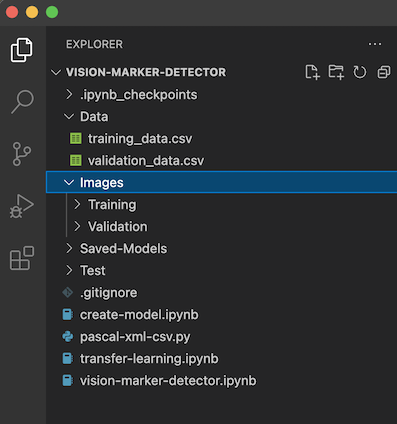This screenshot has height=424, width=397.
Task: Open the Run and Debug view
Action: point(22,206)
